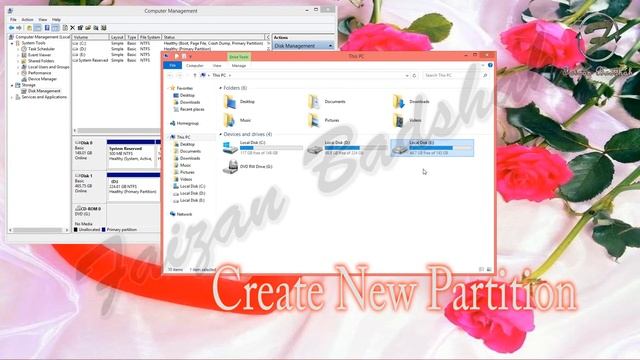This screenshot has height=360, width=640.
Task: Click Refresh icon beside This PC address bar
Action: [x=414, y=76]
